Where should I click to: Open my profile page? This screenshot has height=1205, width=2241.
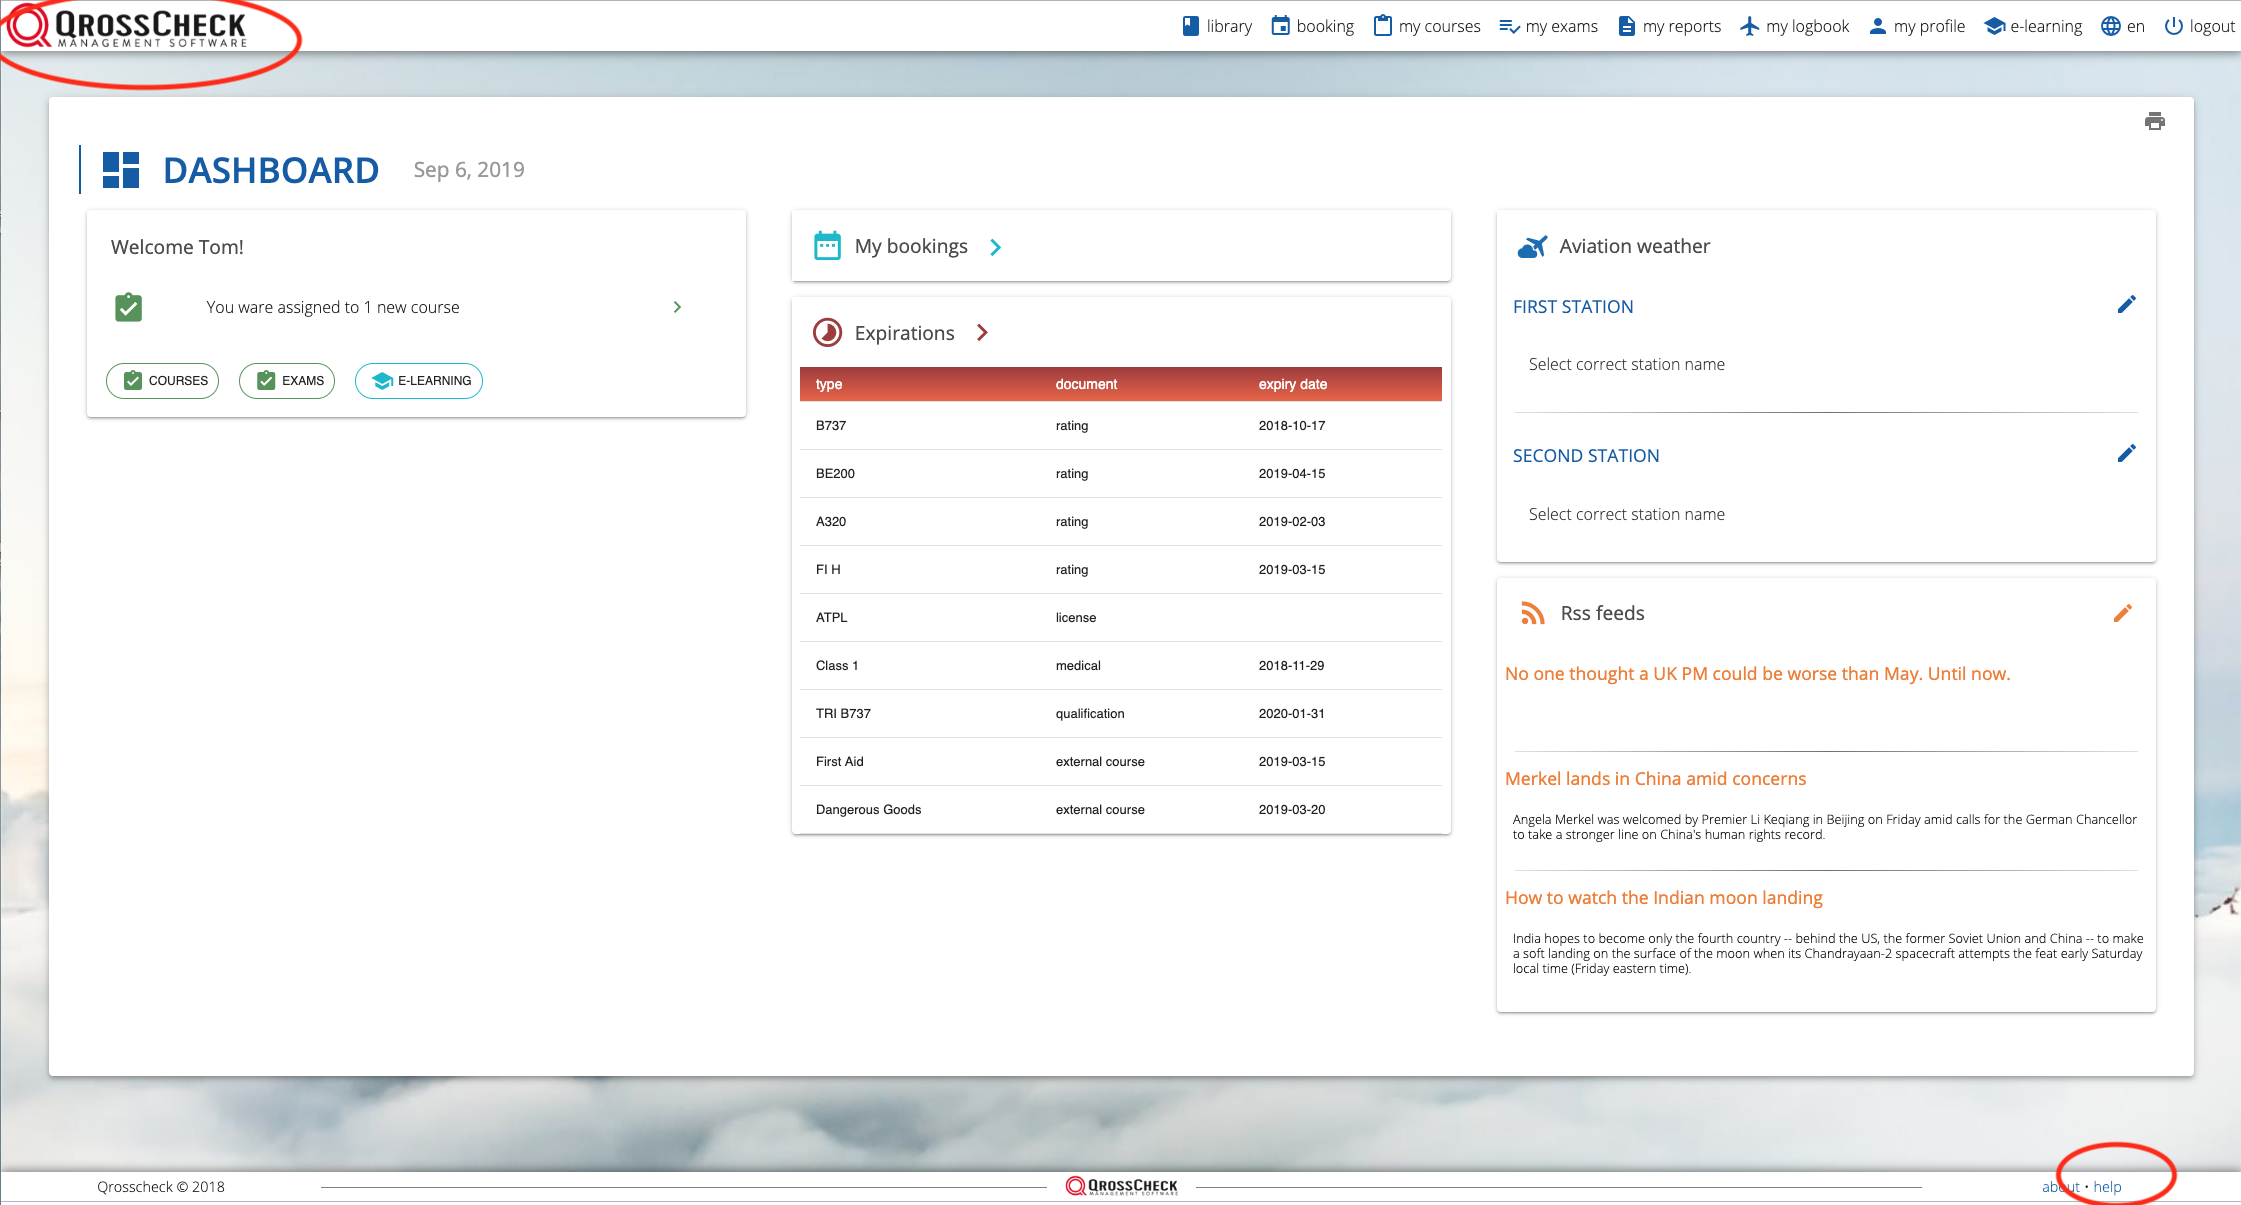tap(1917, 26)
